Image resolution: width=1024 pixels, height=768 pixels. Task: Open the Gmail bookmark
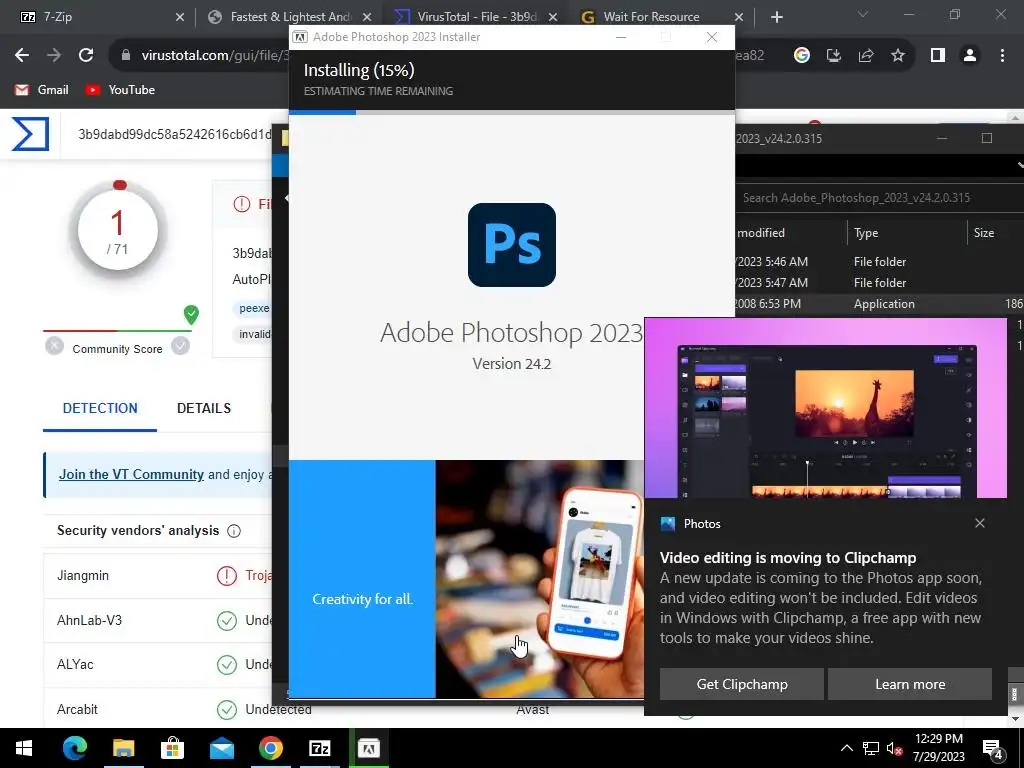click(42, 90)
